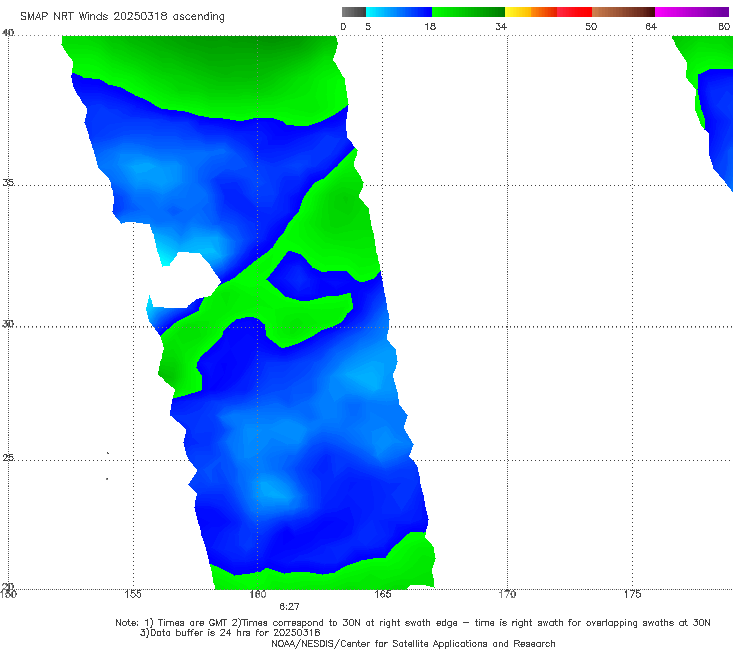This screenshot has width=740, height=650.
Task: Click the color bar label '18'
Action: click(x=430, y=26)
